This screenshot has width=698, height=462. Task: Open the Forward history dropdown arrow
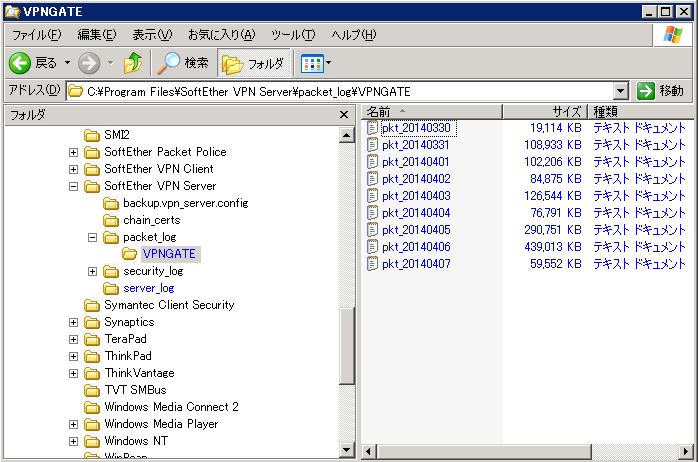point(110,63)
